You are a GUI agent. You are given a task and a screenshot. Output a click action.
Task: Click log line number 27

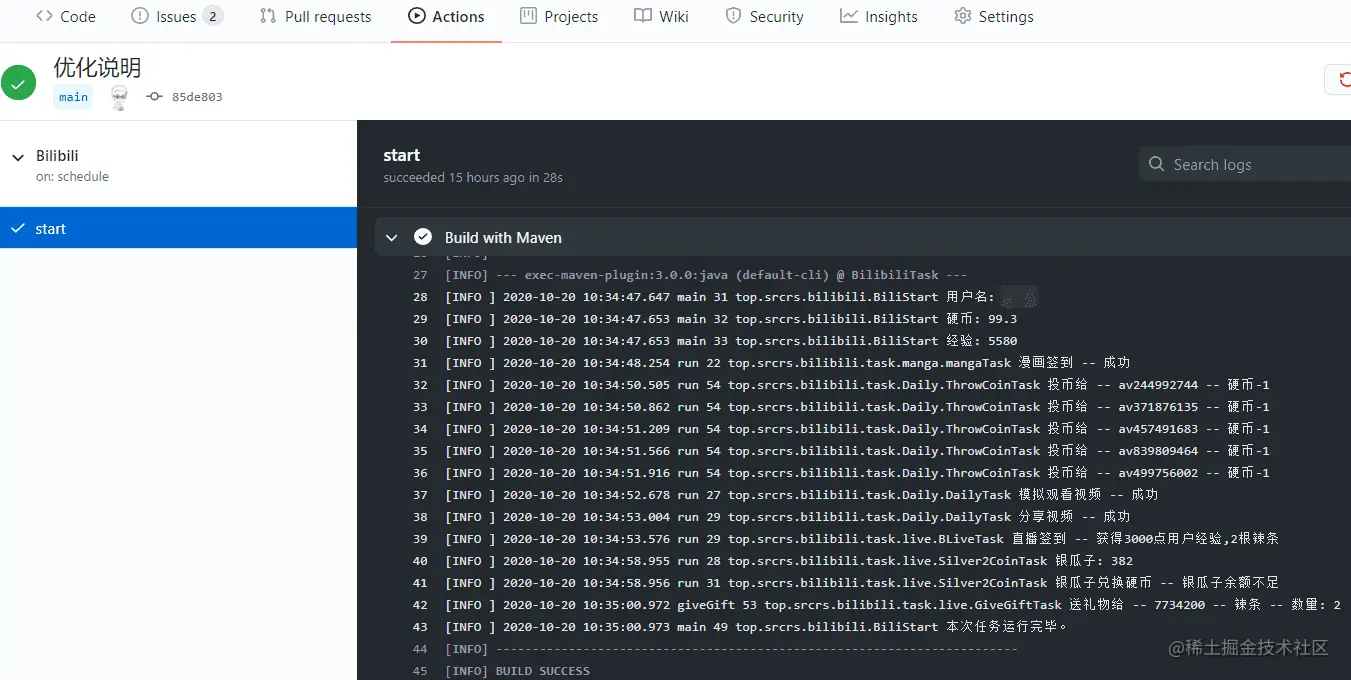(420, 275)
